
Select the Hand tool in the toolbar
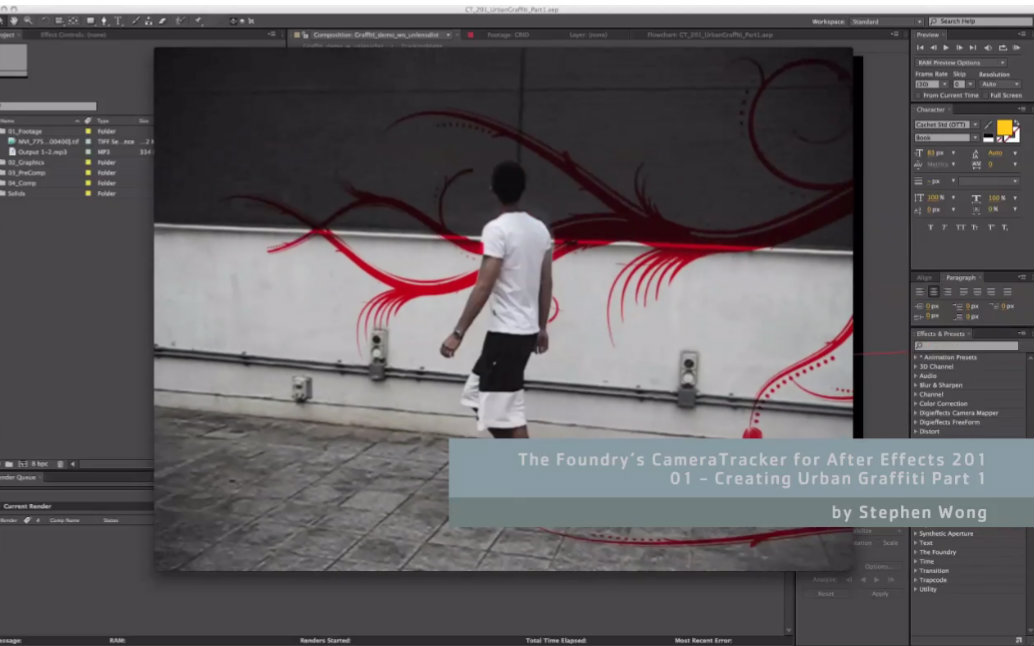(x=14, y=19)
